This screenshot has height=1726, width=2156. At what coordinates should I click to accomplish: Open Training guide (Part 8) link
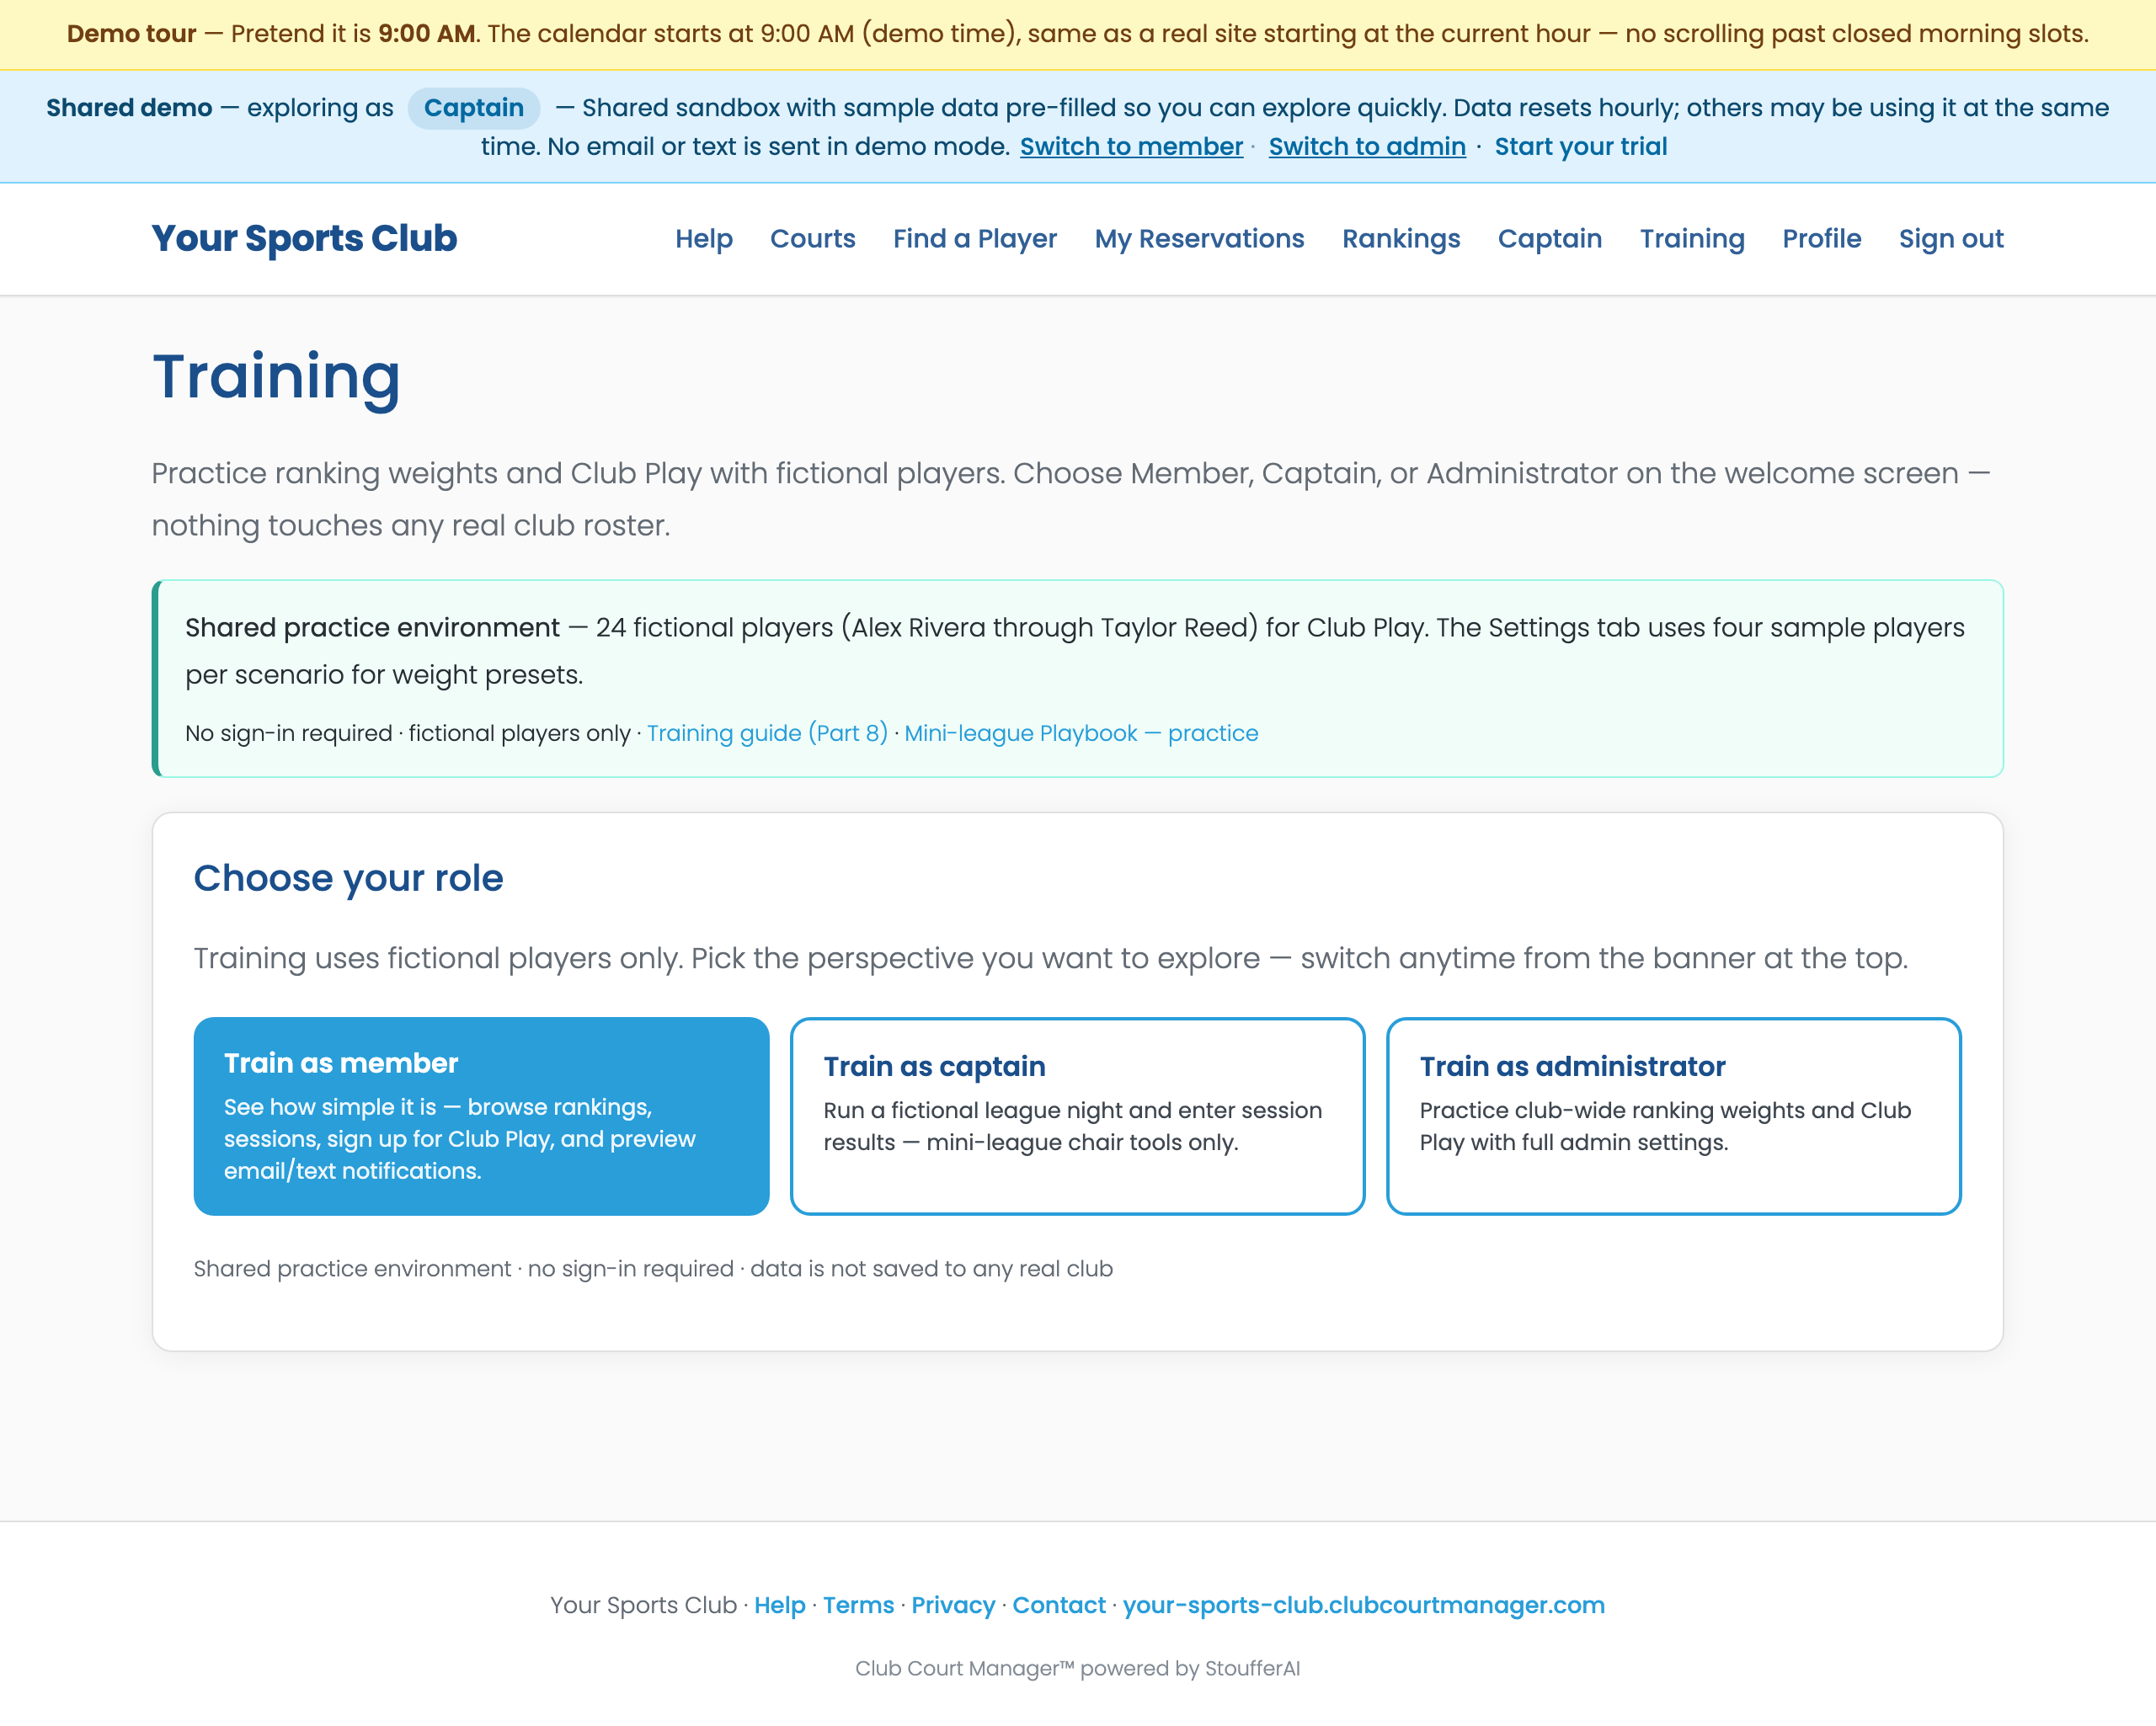click(x=767, y=733)
